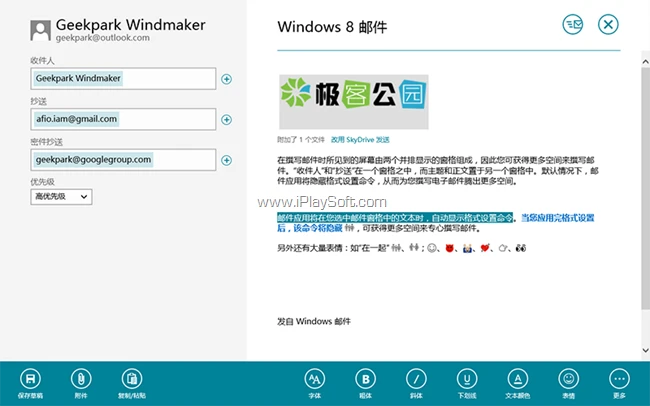Image resolution: width=650 pixels, height=406 pixels.
Task: Discard the draft with the X icon
Action: tap(608, 24)
